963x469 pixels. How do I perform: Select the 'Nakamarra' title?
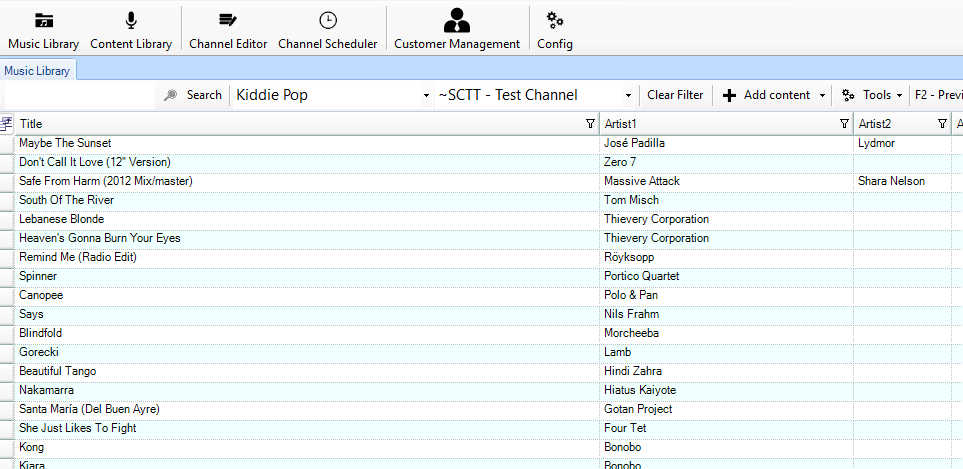(x=46, y=390)
